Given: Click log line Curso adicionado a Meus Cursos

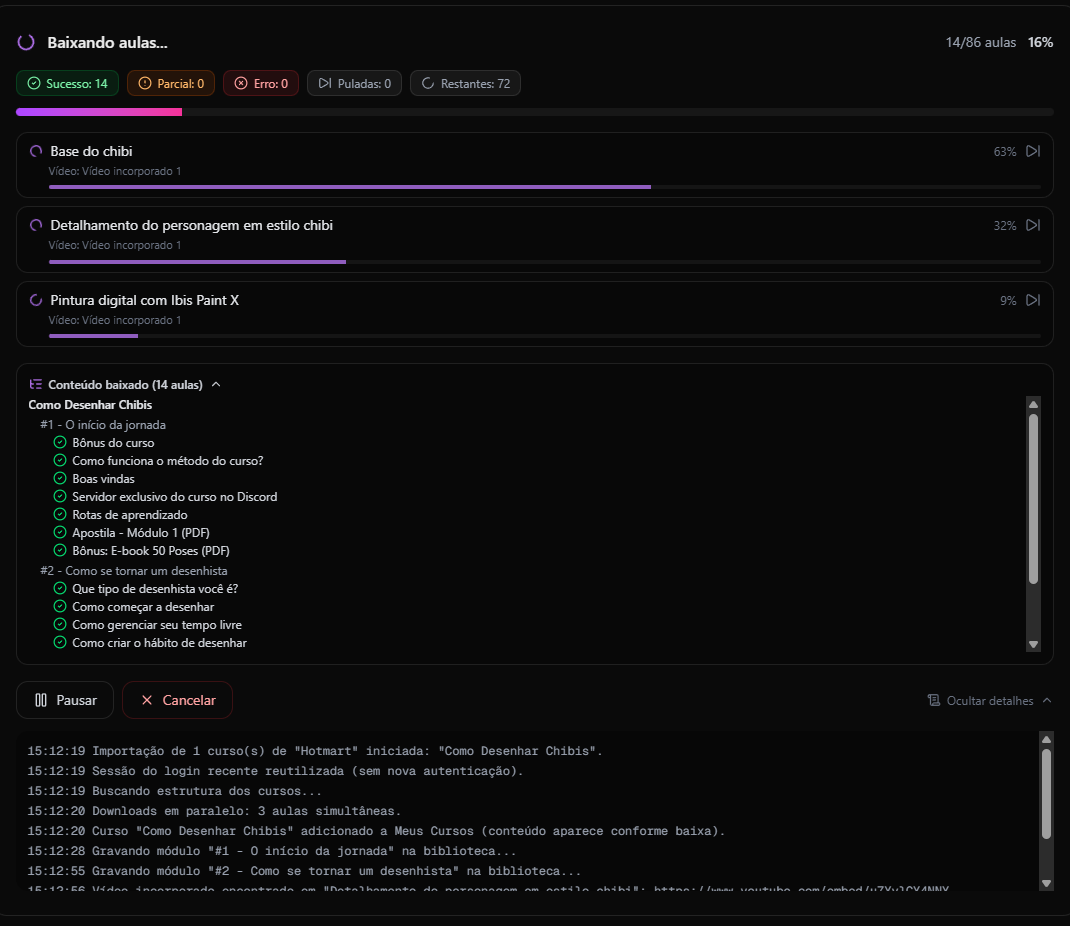Looking at the screenshot, I should [x=376, y=830].
